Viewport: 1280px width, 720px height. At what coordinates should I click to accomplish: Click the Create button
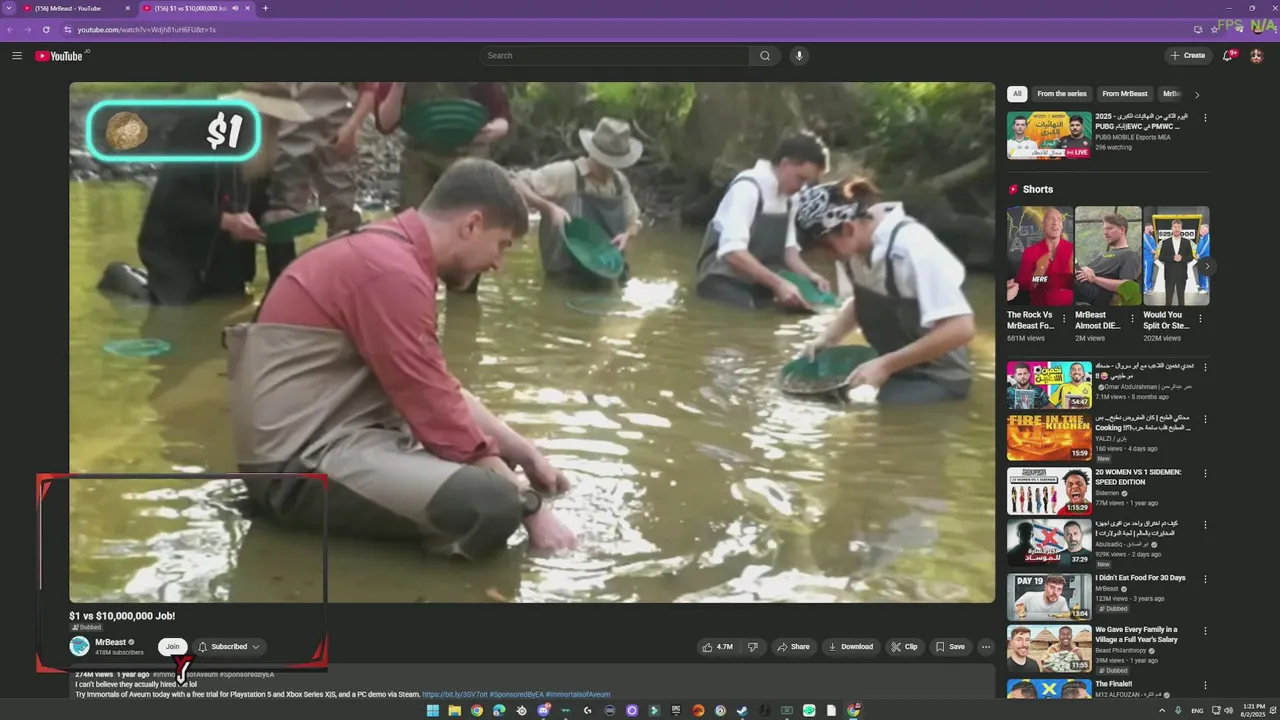[1187, 56]
